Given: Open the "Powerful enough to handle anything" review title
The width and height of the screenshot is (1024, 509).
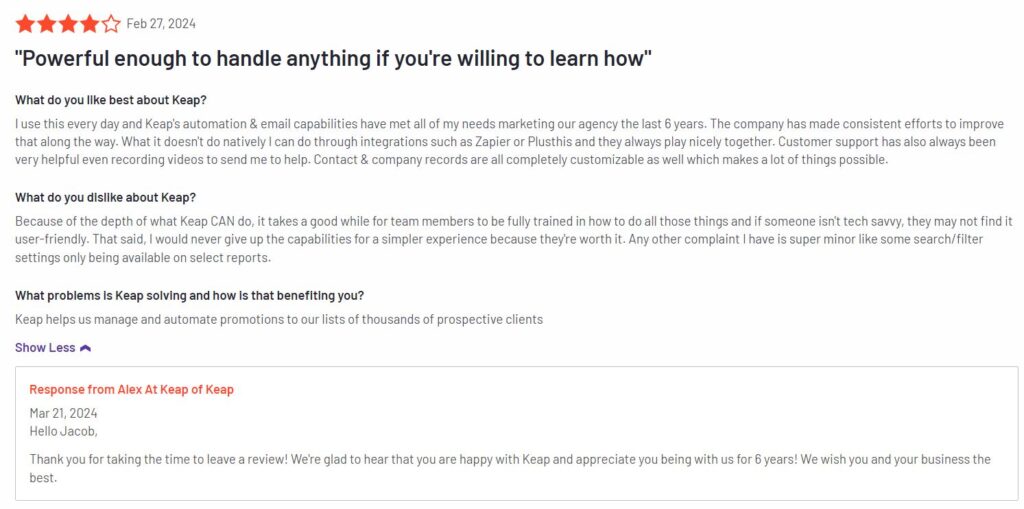Looking at the screenshot, I should (x=333, y=59).
